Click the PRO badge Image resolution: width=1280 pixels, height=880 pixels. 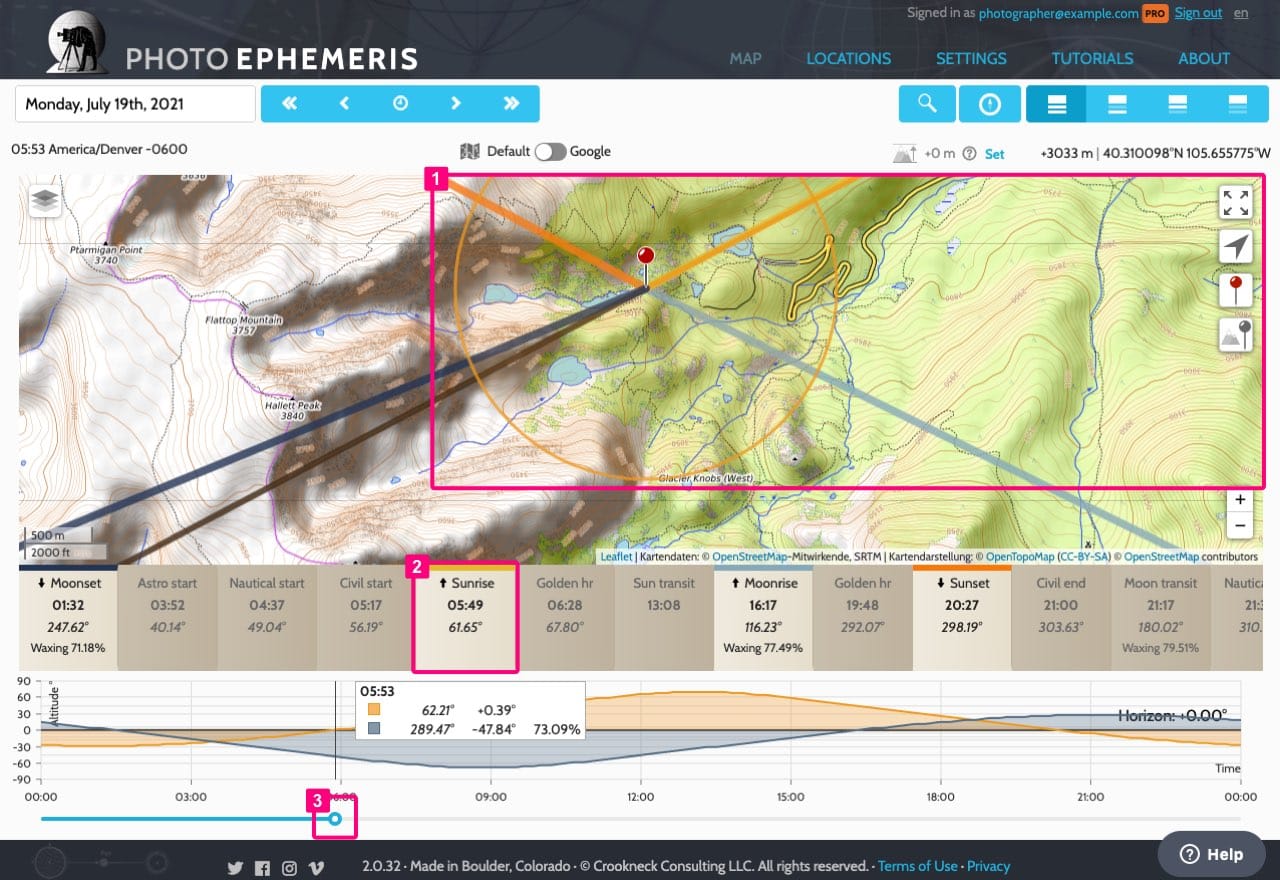[x=1155, y=14]
